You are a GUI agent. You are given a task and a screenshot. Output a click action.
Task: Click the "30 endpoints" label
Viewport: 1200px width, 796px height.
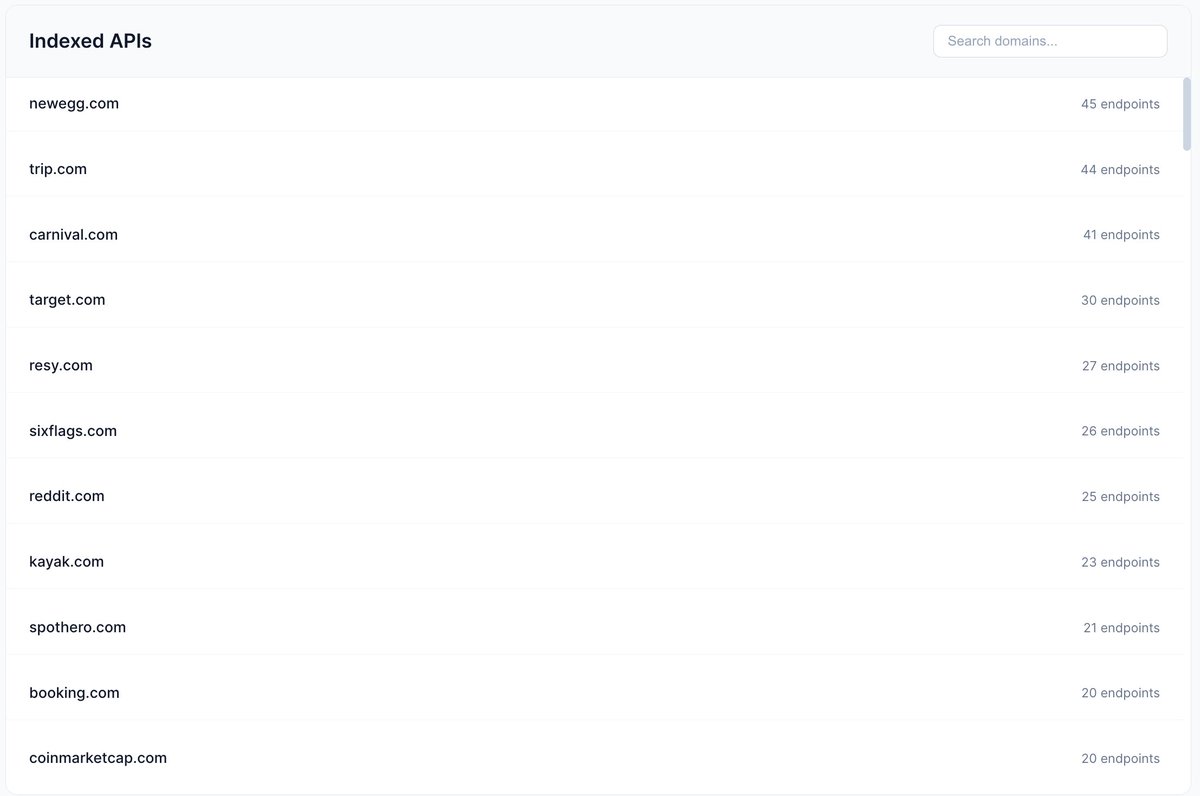point(1120,301)
